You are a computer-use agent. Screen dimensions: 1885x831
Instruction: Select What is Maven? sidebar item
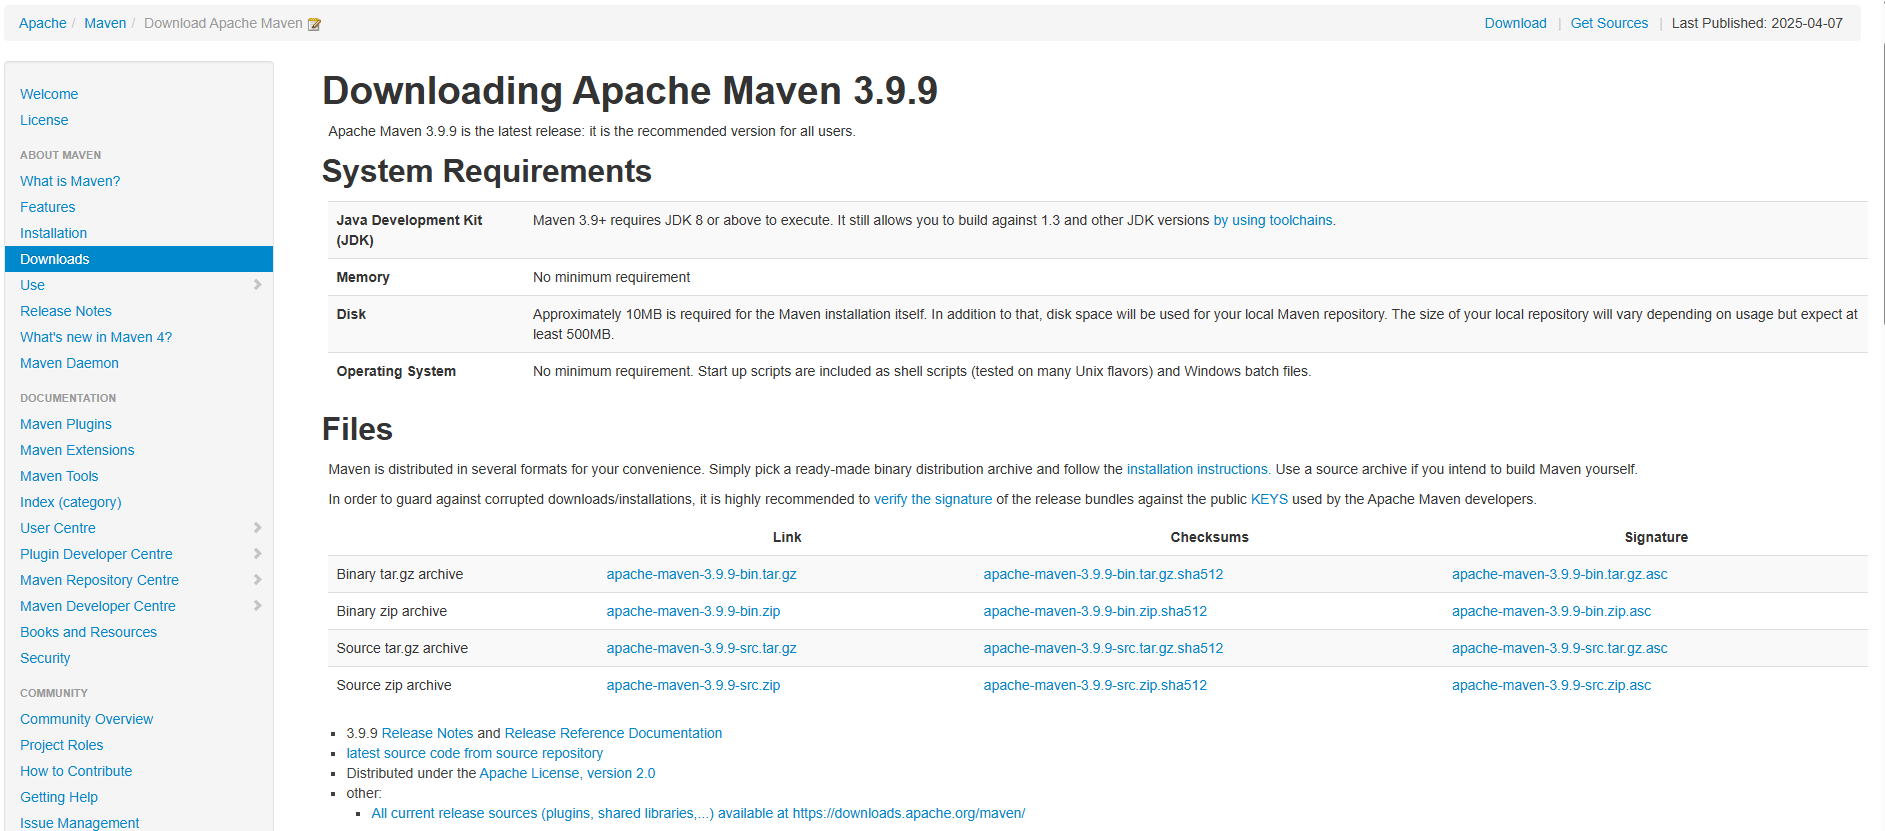(70, 181)
